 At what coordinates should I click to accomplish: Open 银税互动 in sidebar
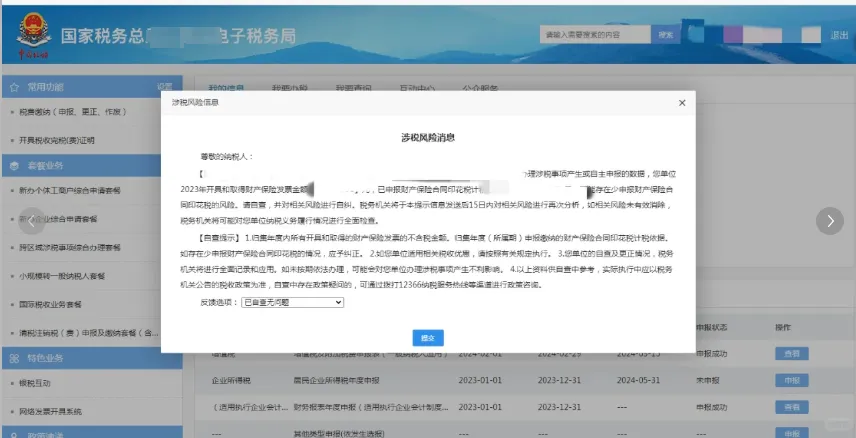click(x=35, y=383)
